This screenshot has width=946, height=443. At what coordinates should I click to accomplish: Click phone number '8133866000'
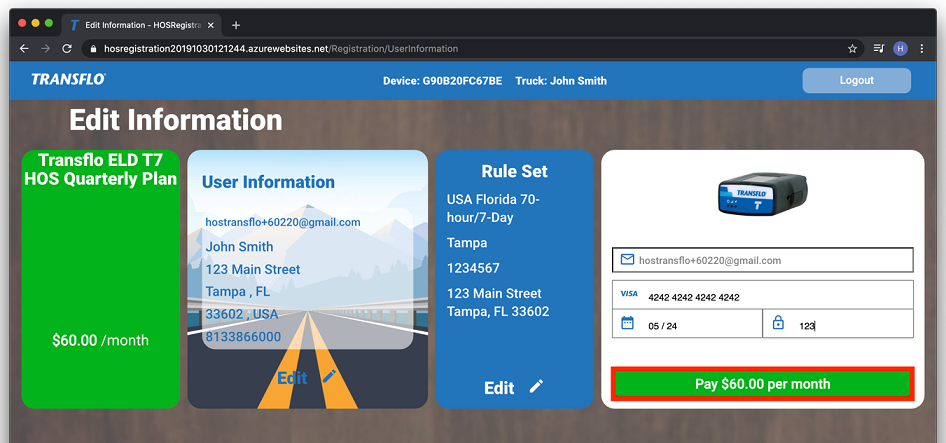243,337
